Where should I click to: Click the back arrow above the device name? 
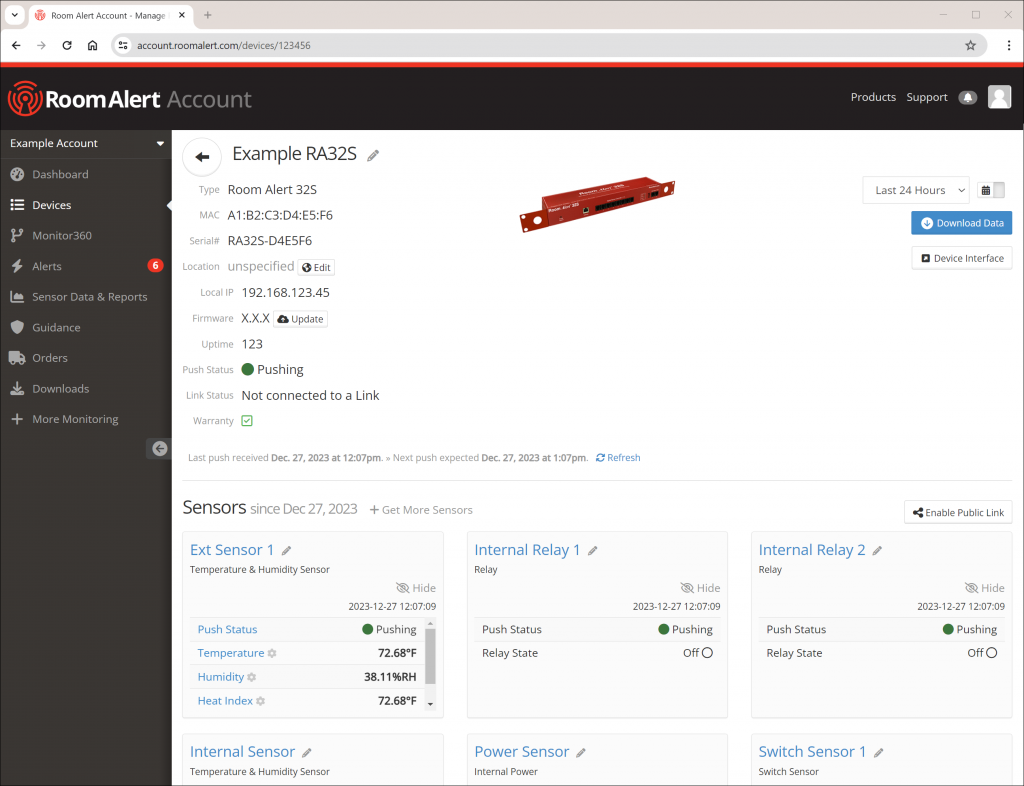[201, 156]
